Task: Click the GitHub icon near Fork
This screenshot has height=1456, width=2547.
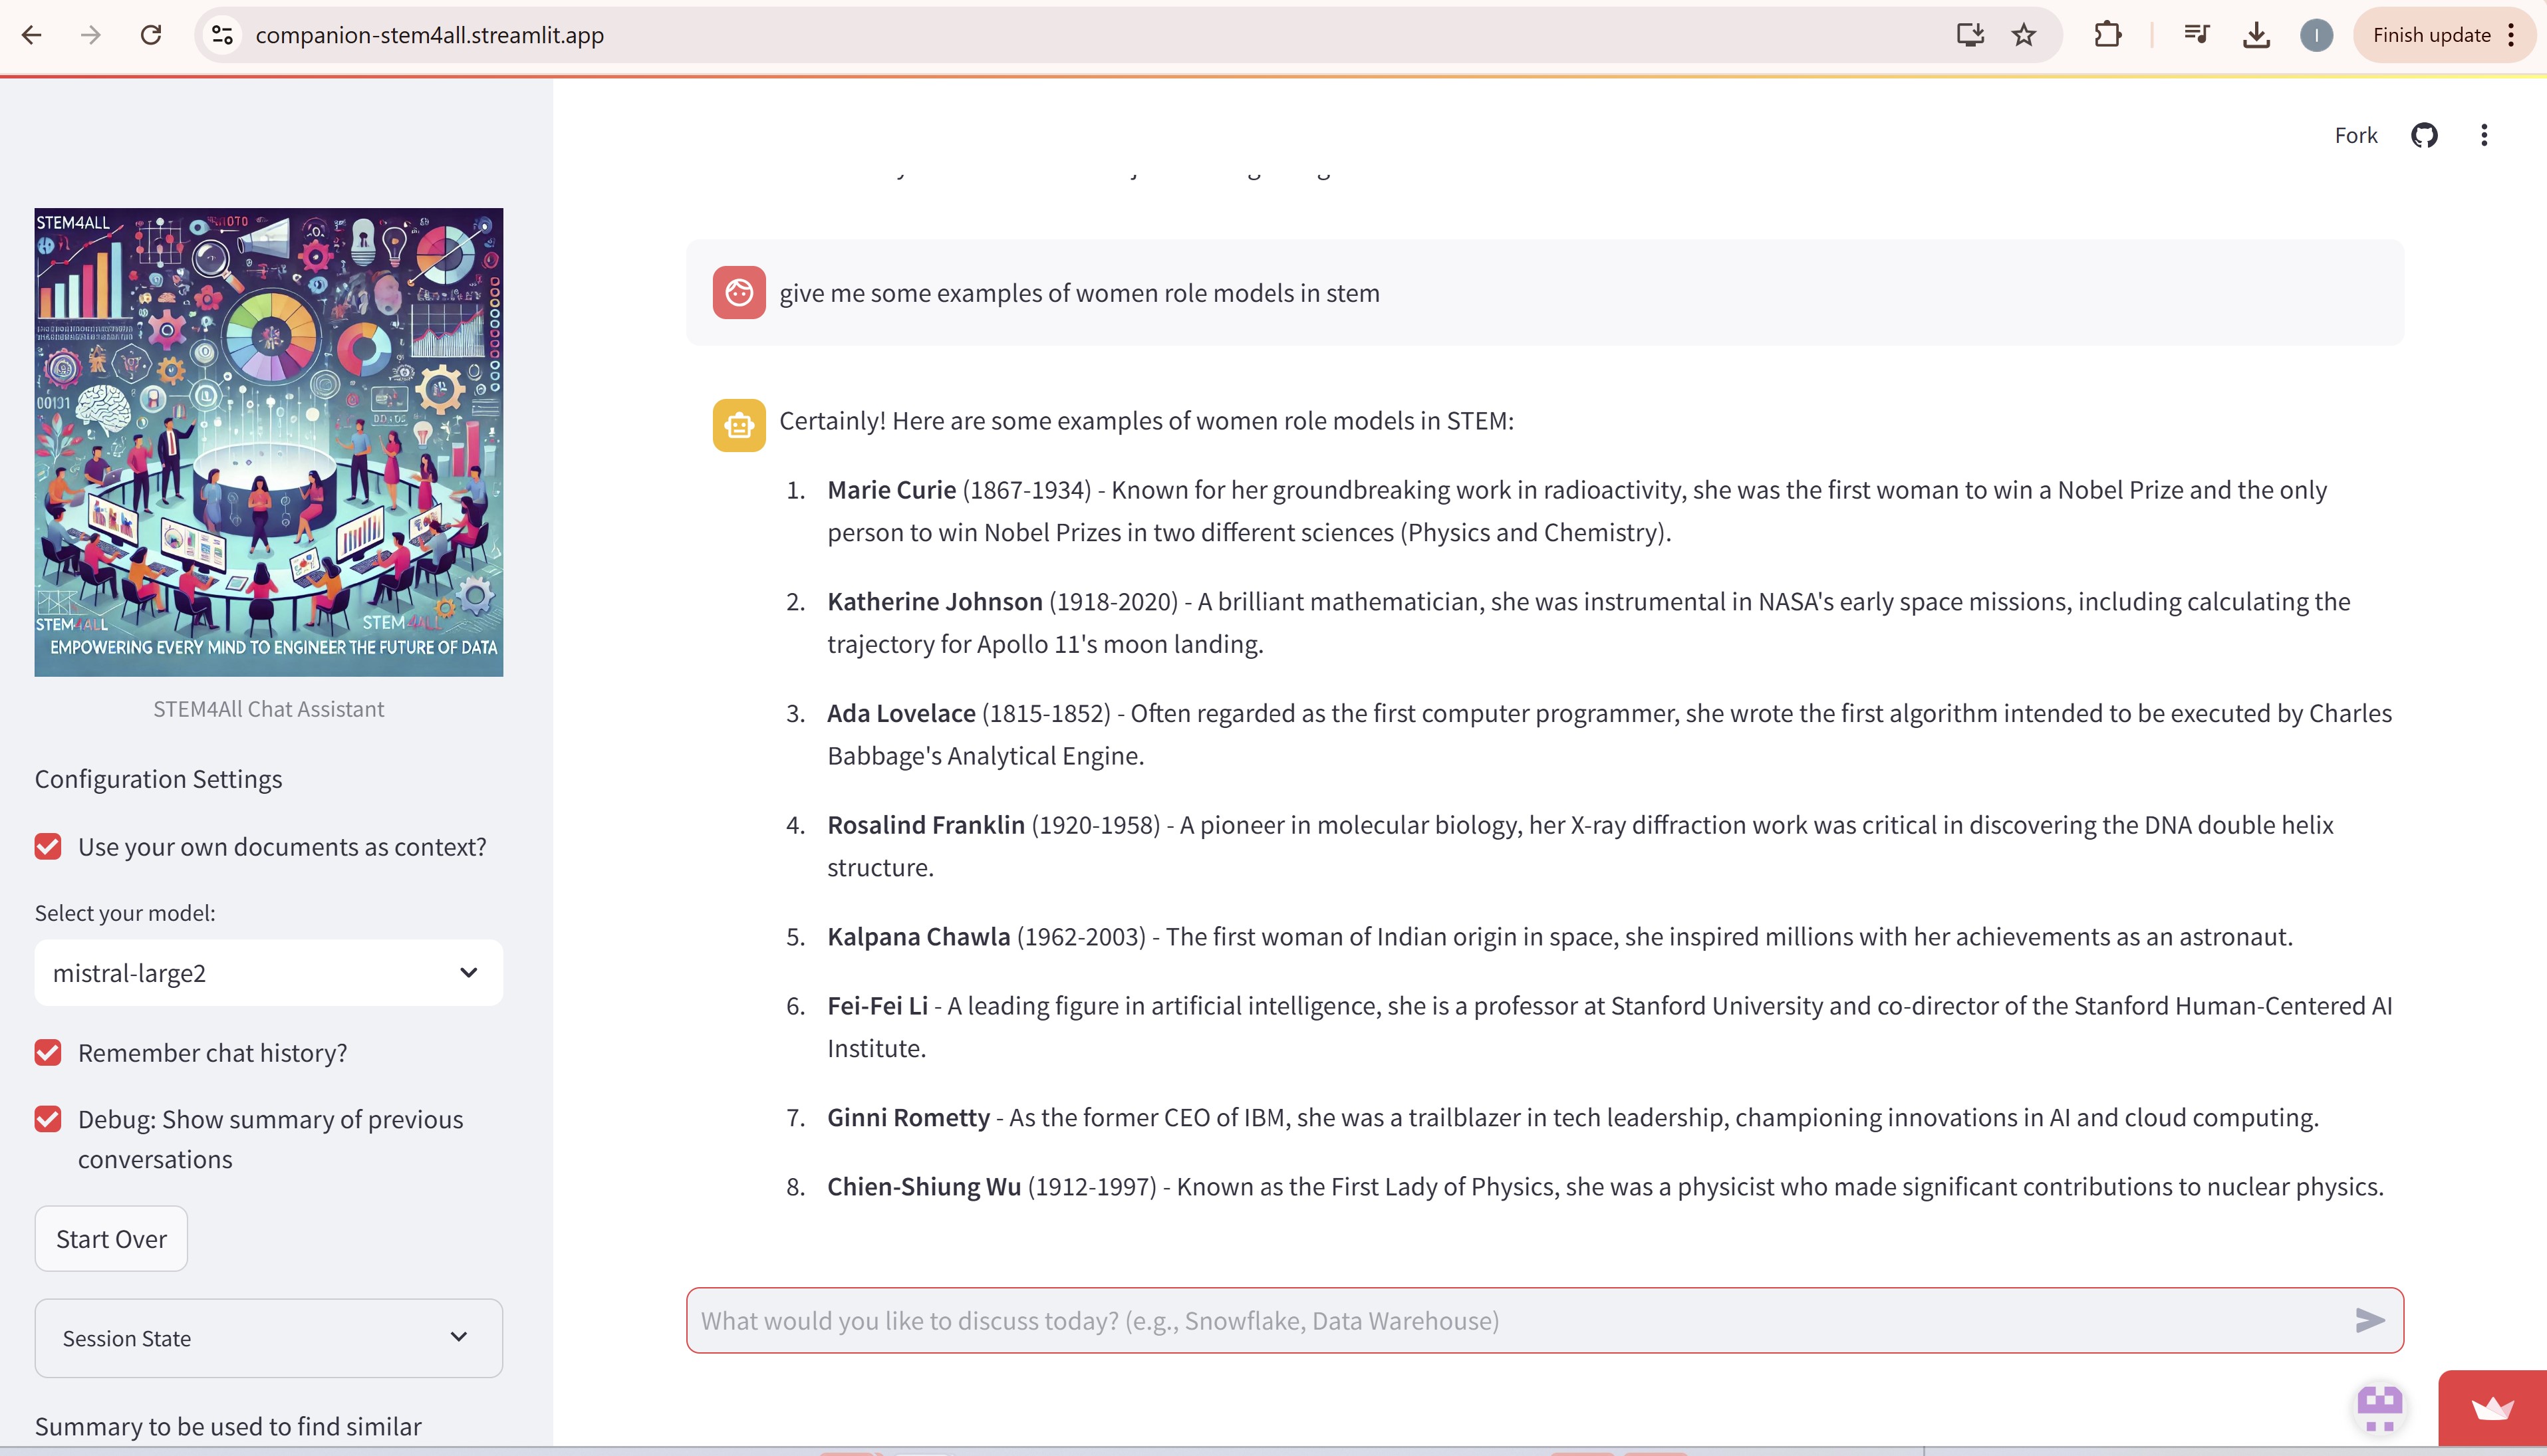Action: [x=2424, y=135]
